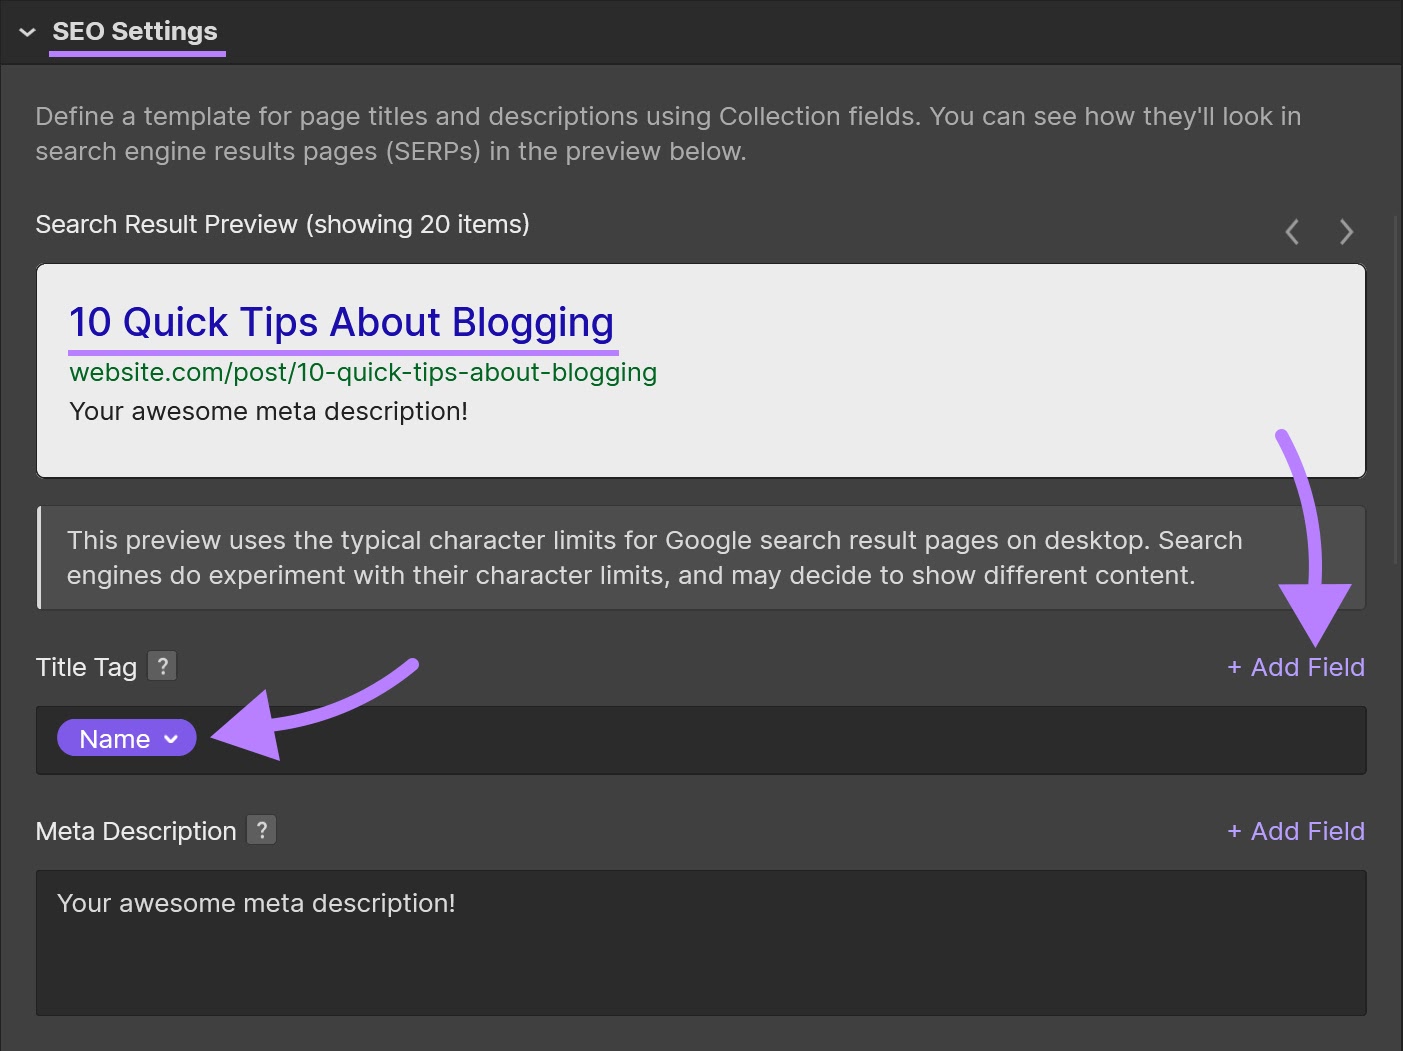Show the previous search result preview item
1403x1051 pixels.
coord(1291,231)
